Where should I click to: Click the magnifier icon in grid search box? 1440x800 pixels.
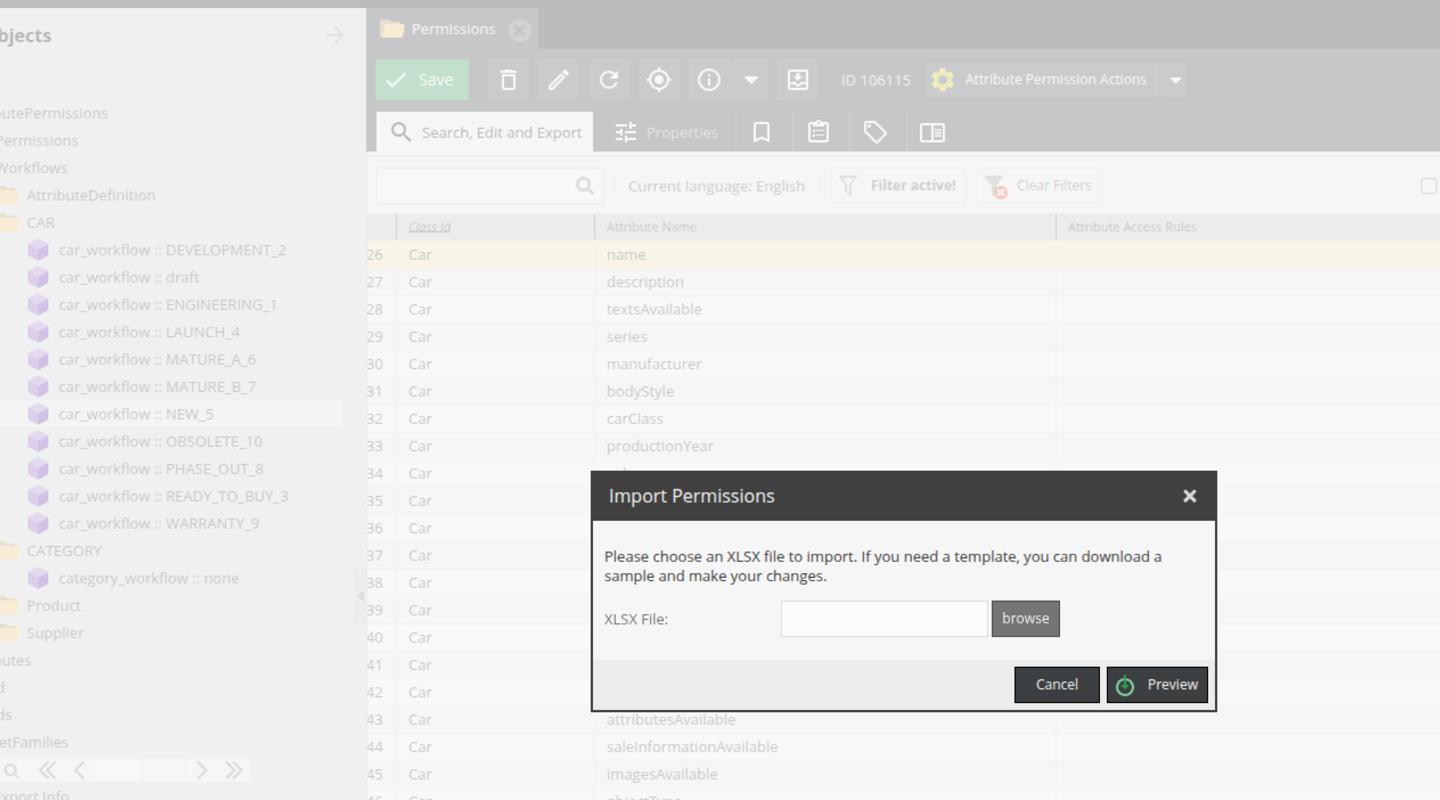(585, 186)
